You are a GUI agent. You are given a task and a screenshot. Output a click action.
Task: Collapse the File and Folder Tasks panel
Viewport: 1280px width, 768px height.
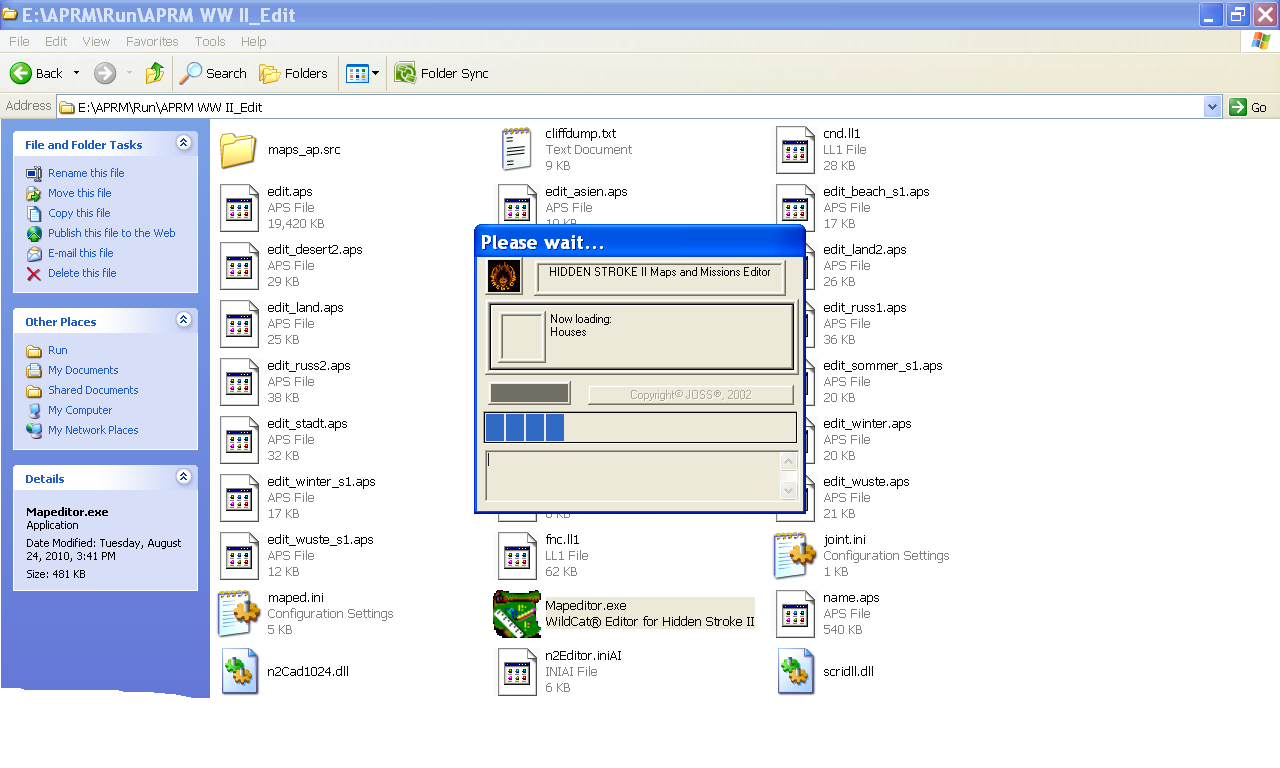pos(183,143)
